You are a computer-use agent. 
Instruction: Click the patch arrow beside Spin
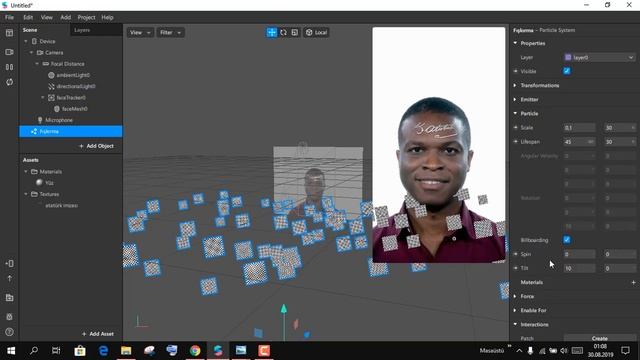point(516,254)
